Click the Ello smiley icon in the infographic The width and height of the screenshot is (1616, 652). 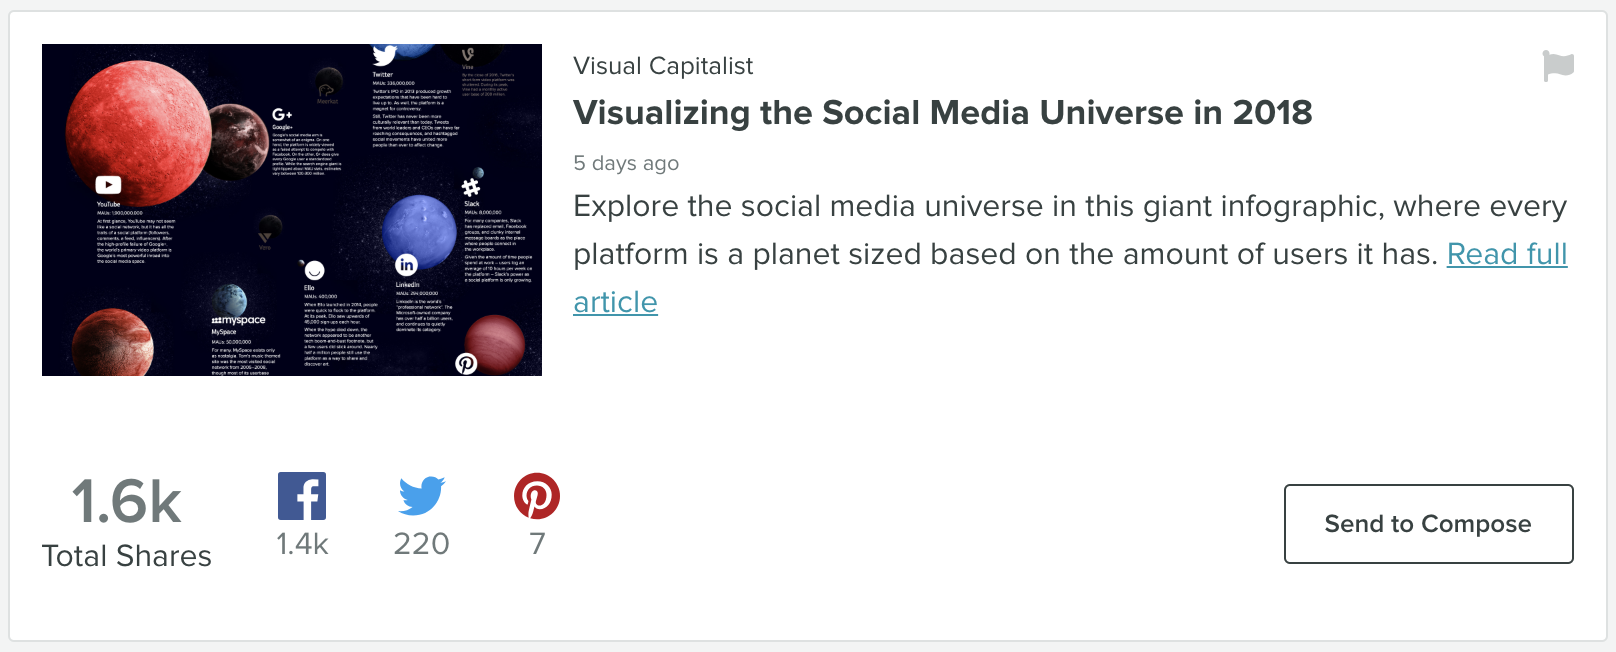[314, 271]
